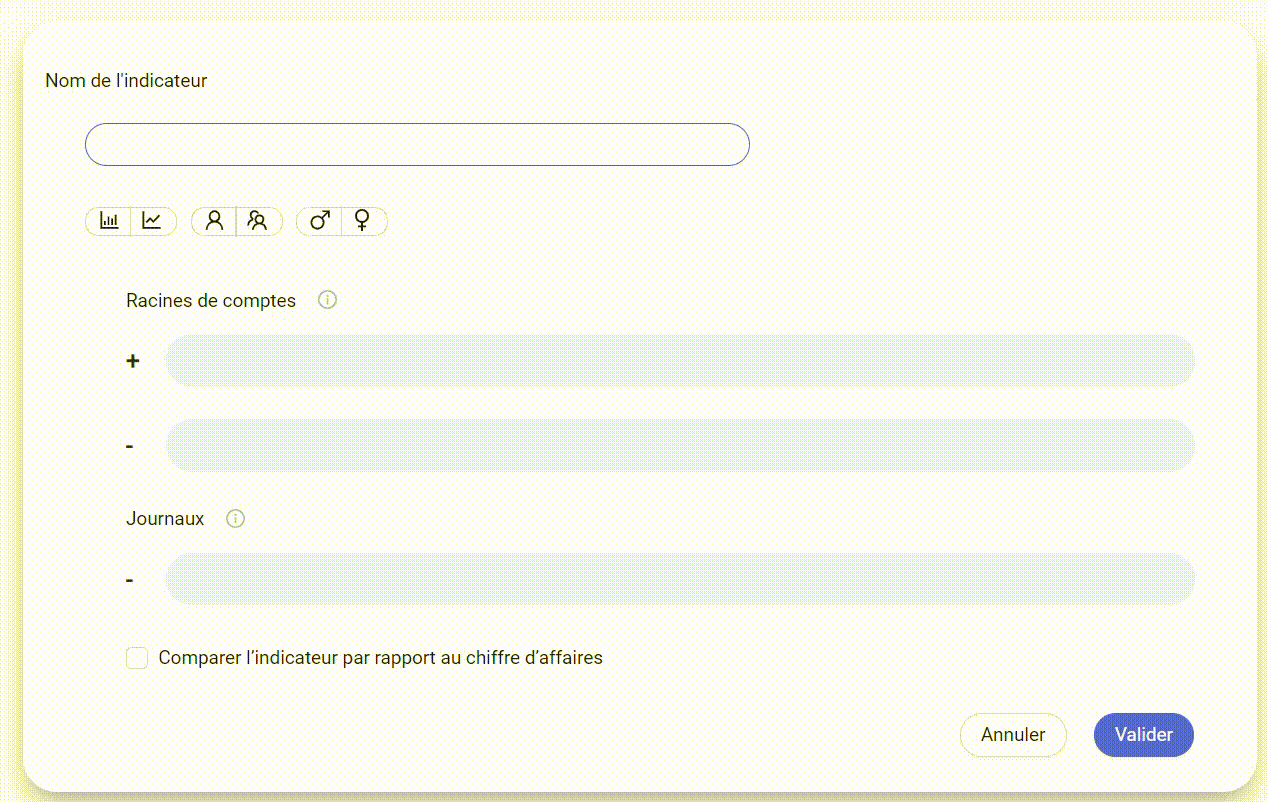
Task: Select the group of people icon
Action: click(259, 221)
